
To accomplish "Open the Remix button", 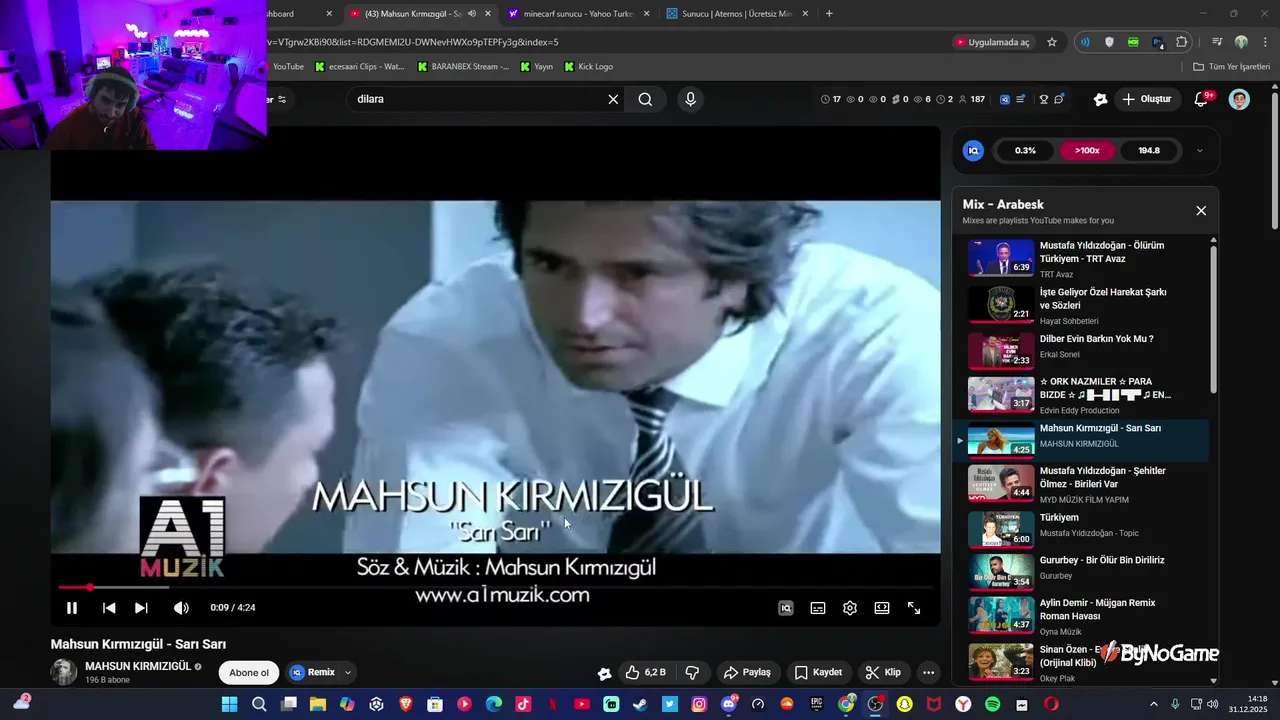I will (x=312, y=673).
